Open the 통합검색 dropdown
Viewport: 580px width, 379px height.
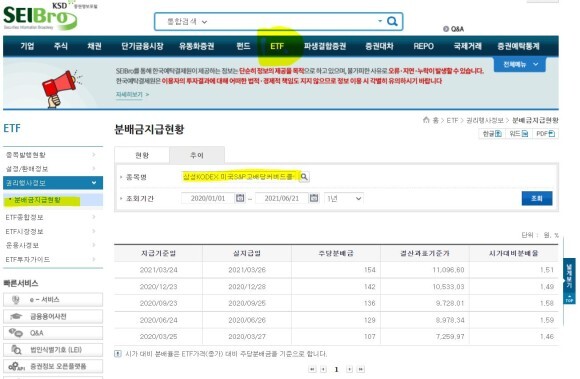pyautogui.click(x=187, y=22)
